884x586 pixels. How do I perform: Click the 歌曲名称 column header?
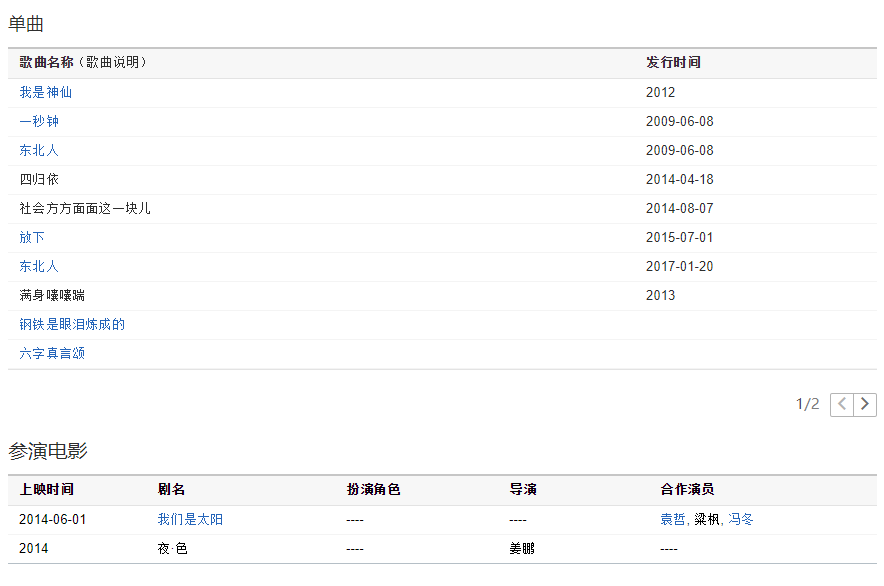[x=47, y=62]
